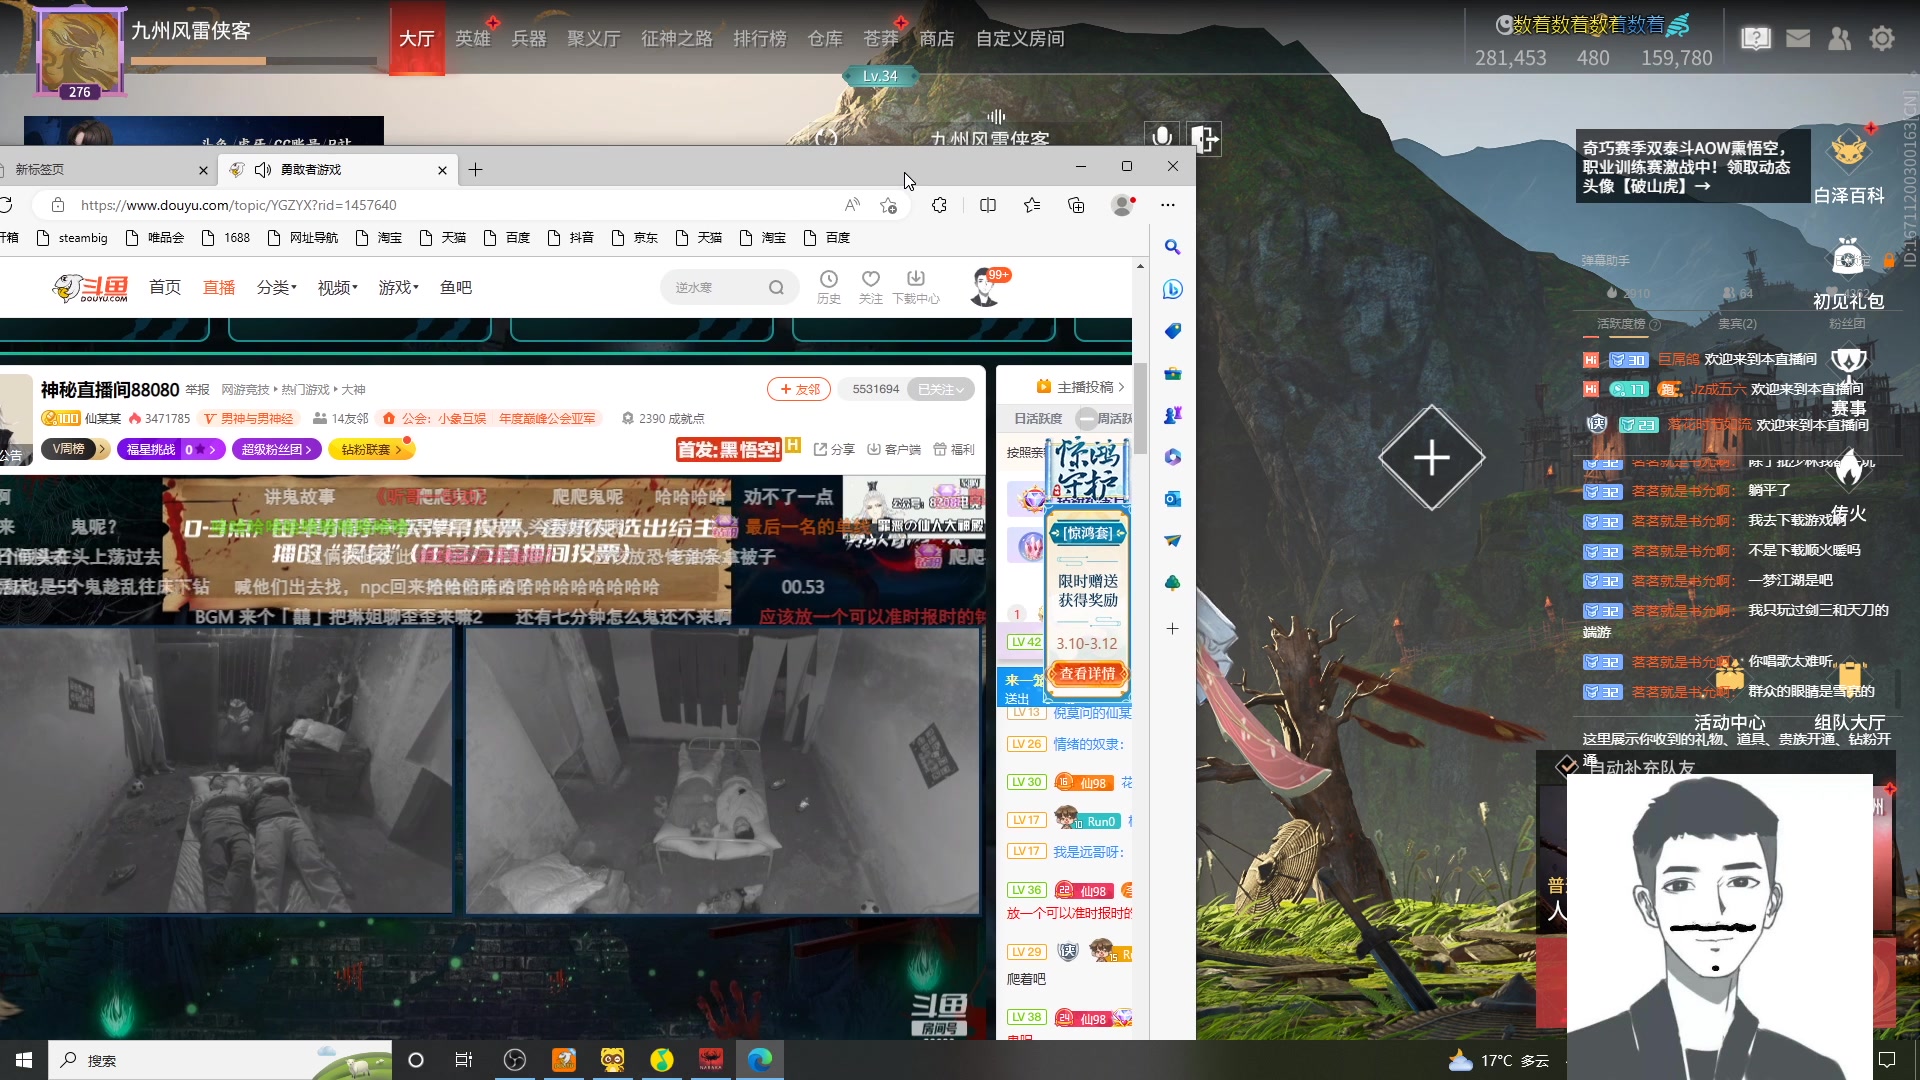Open the blue shopping tag sidebar icon

click(1173, 331)
